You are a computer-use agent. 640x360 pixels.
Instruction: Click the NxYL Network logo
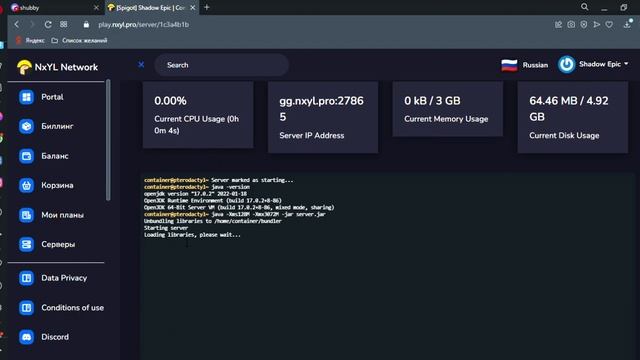pyautogui.click(x=57, y=67)
